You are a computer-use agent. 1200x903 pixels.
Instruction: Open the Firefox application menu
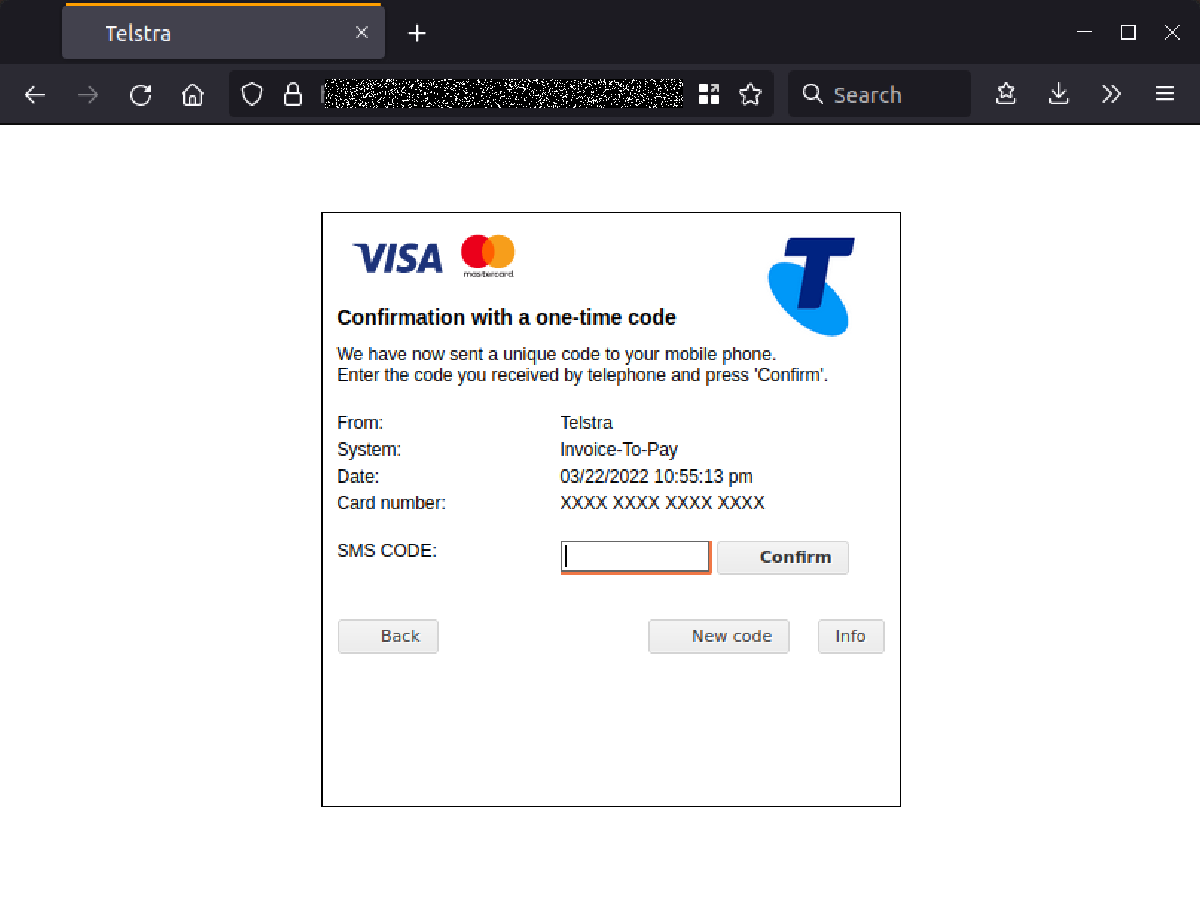(1164, 93)
